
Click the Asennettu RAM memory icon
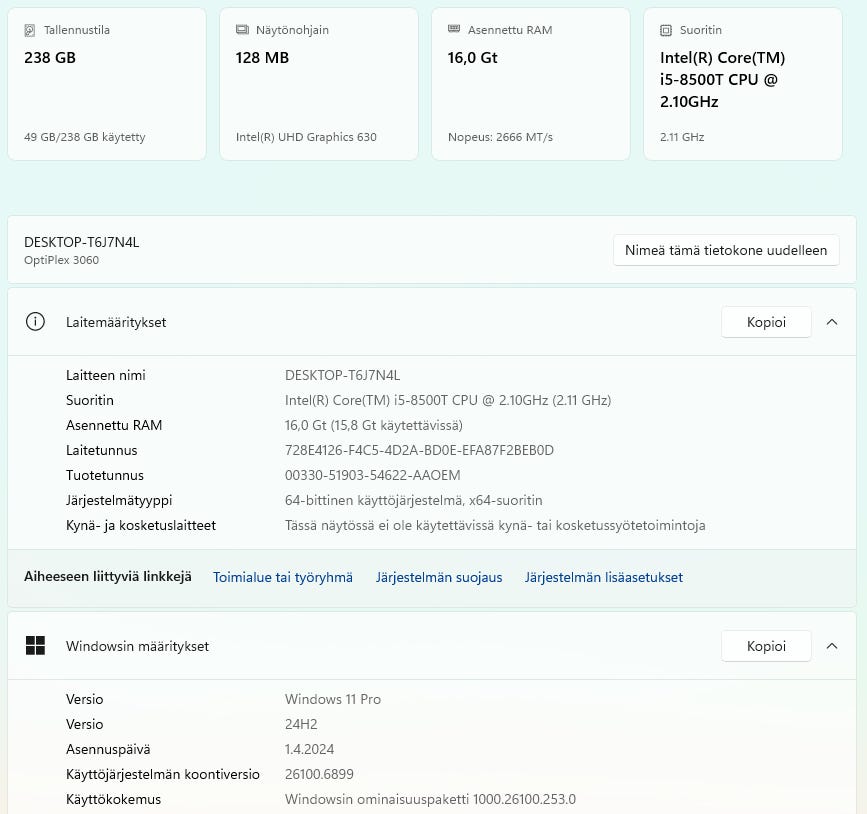click(x=454, y=29)
